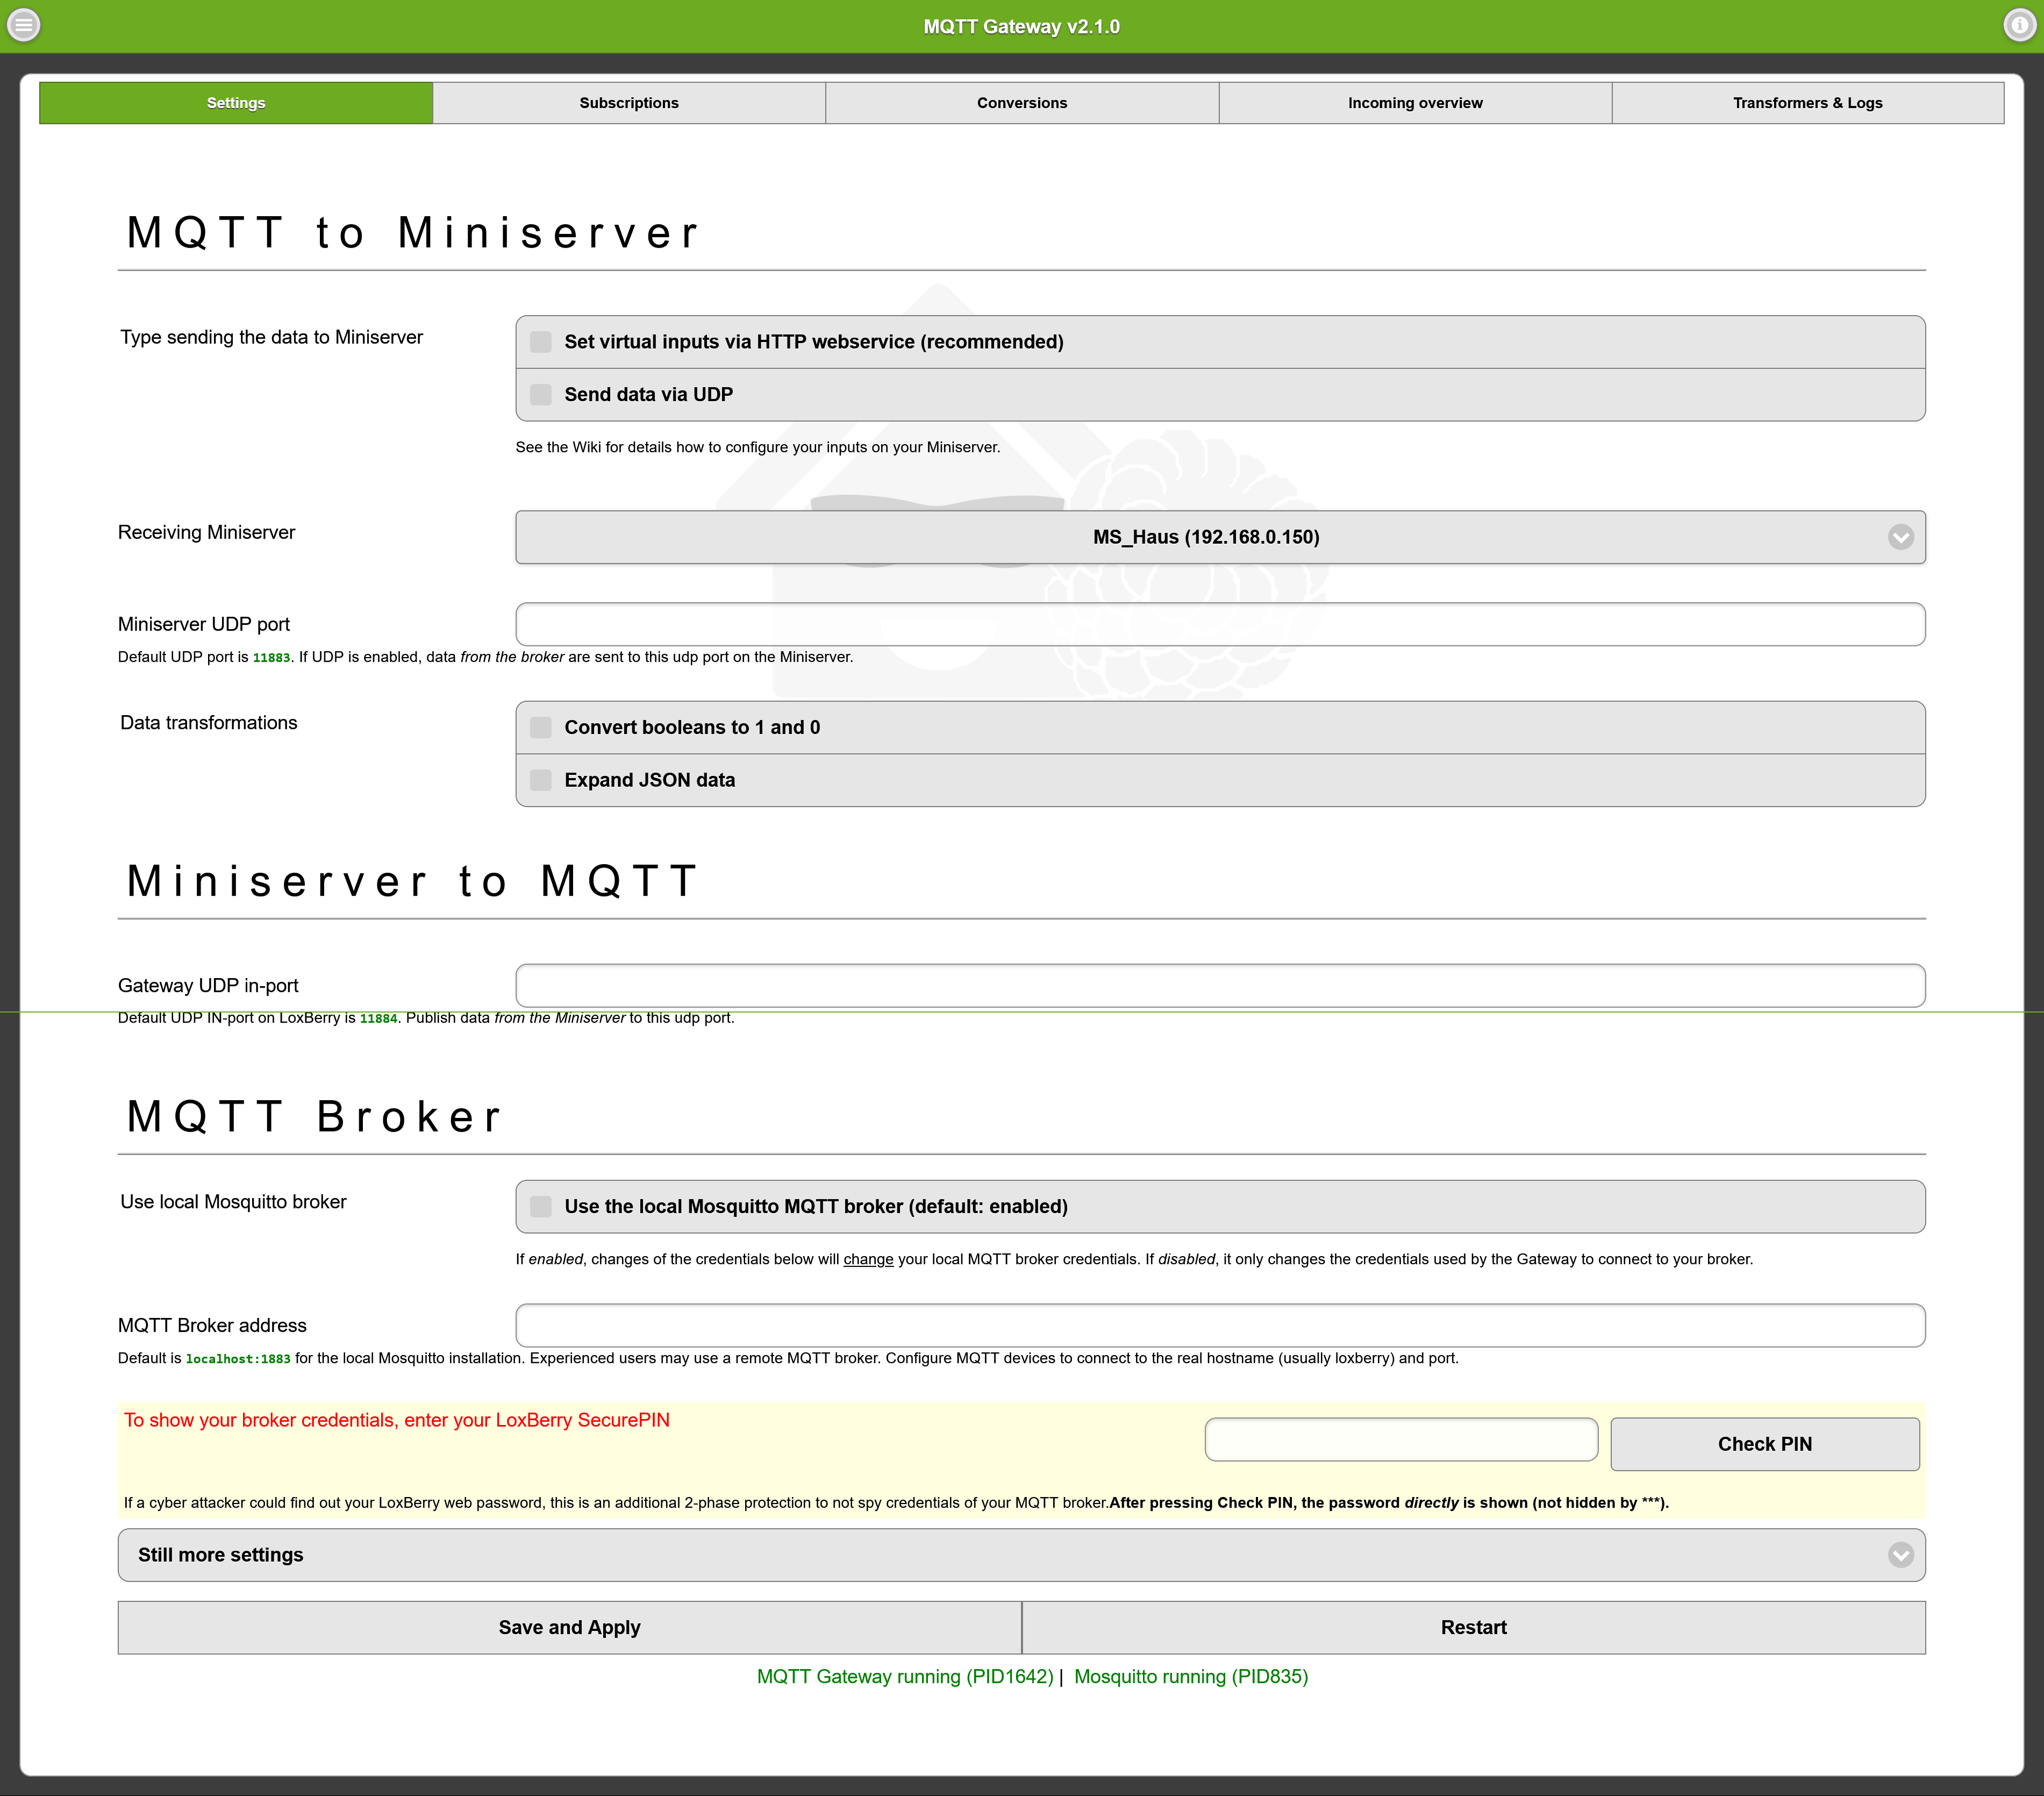The height and width of the screenshot is (1796, 2044).
Task: Toggle local Mosquitto MQTT broker checkbox
Action: (x=541, y=1207)
